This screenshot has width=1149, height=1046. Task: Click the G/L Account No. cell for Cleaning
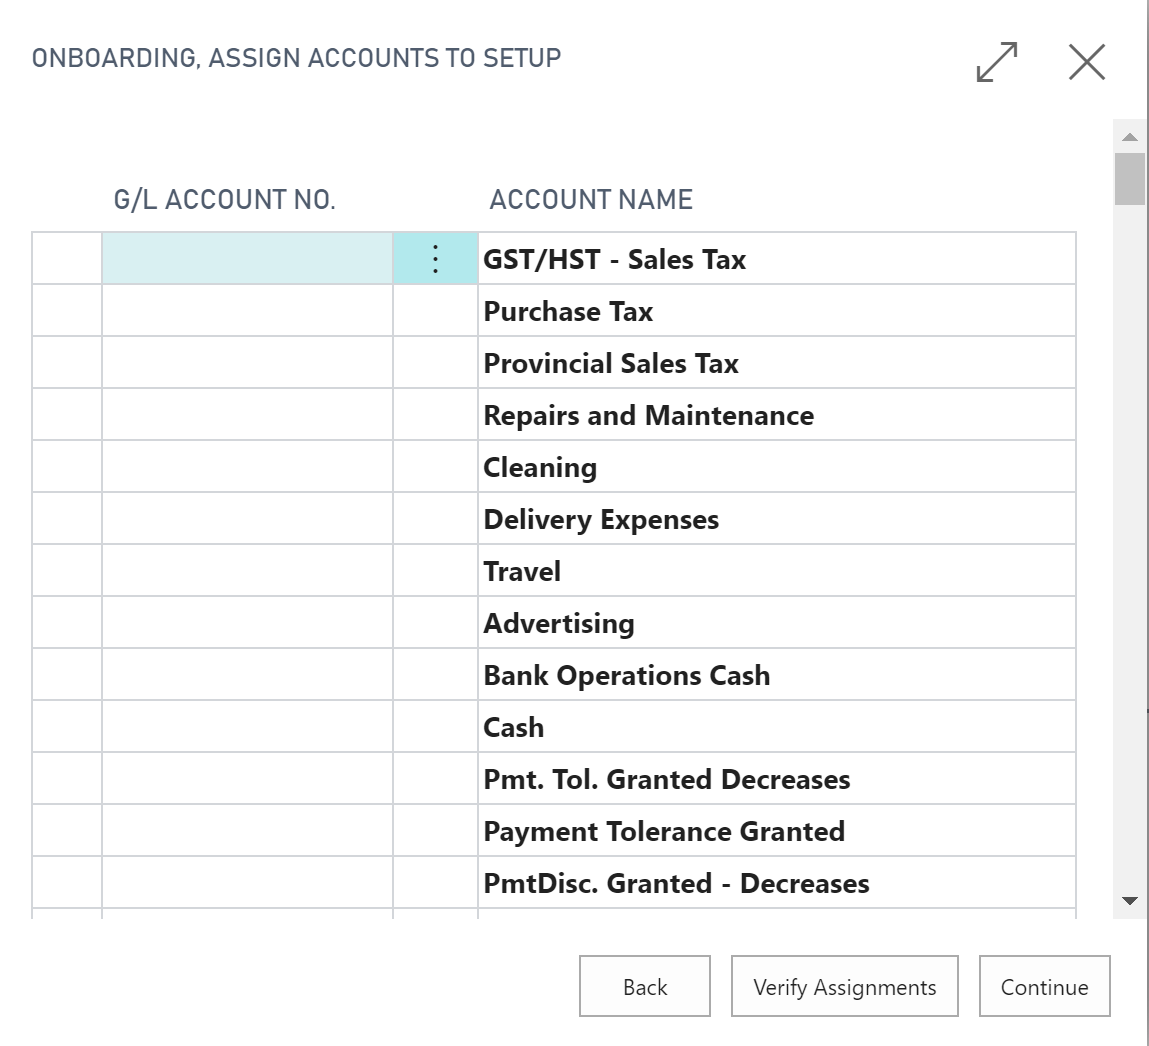[x=248, y=467]
